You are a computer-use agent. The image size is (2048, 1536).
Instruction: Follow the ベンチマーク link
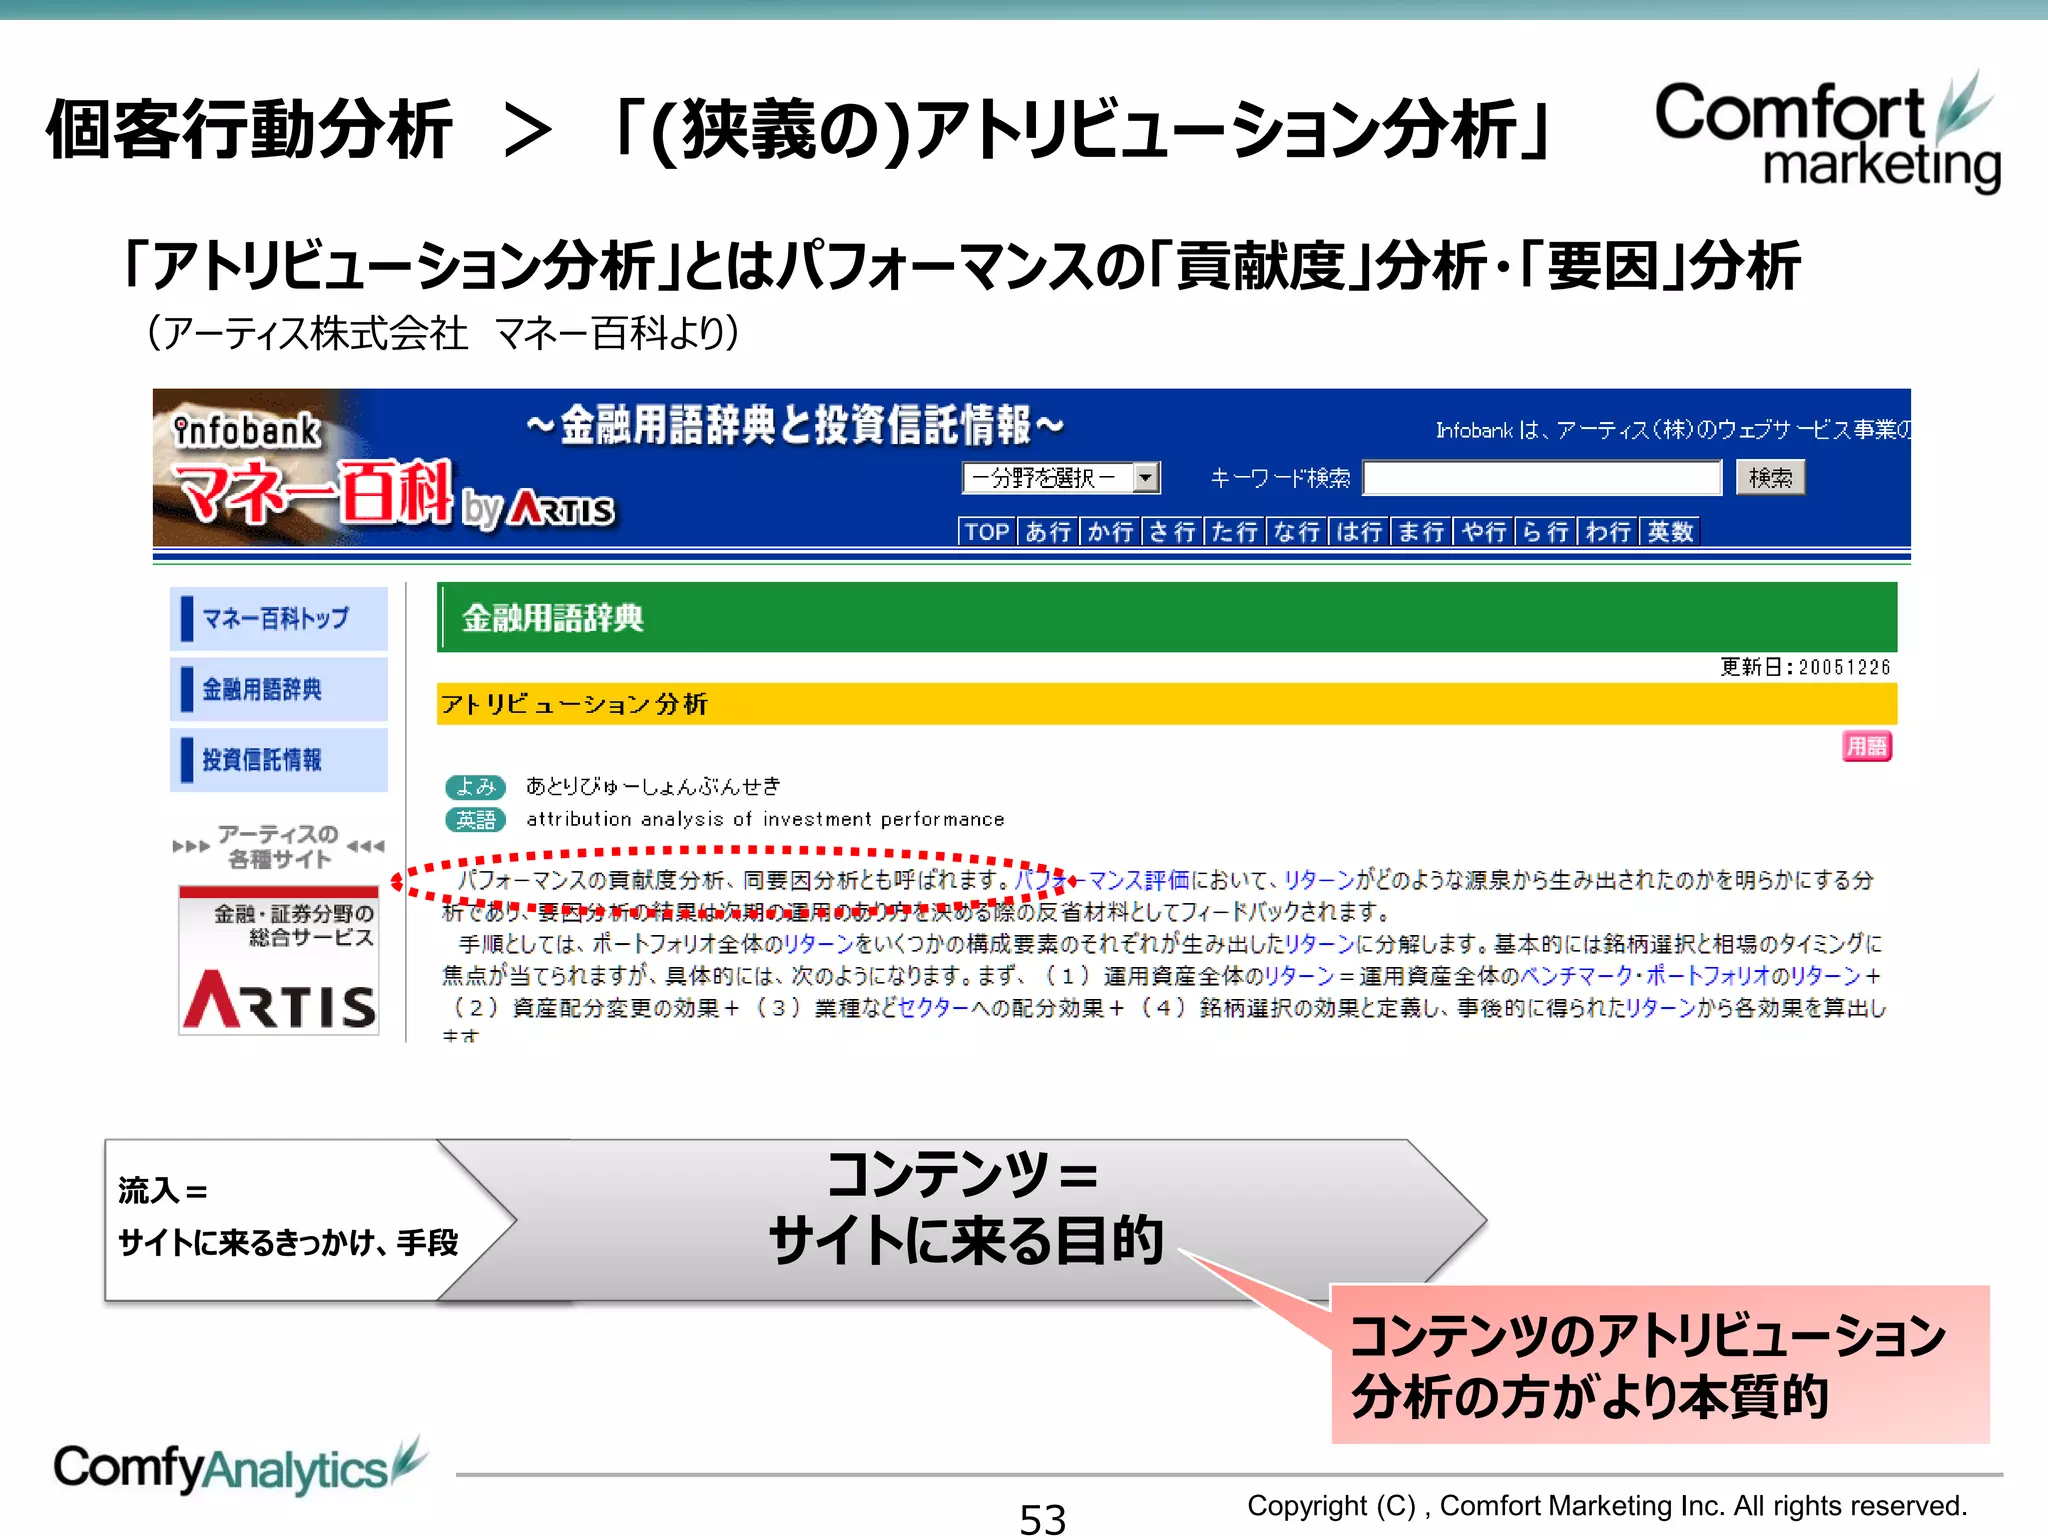tap(1576, 976)
